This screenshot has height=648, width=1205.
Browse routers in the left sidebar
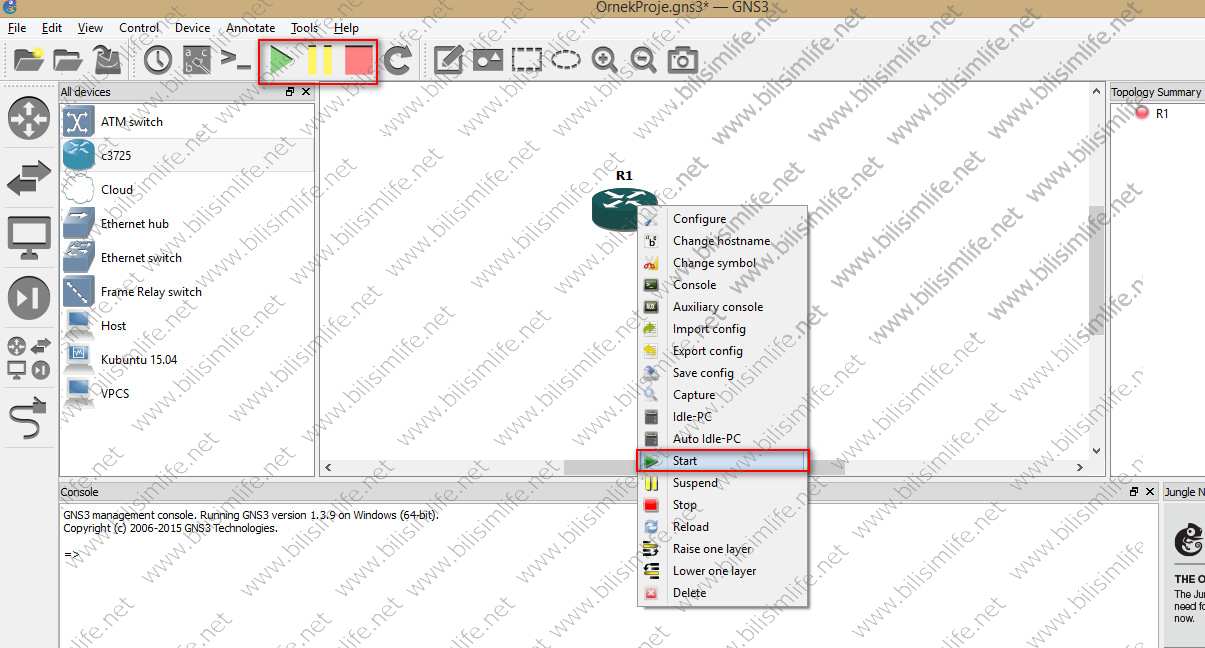29,118
